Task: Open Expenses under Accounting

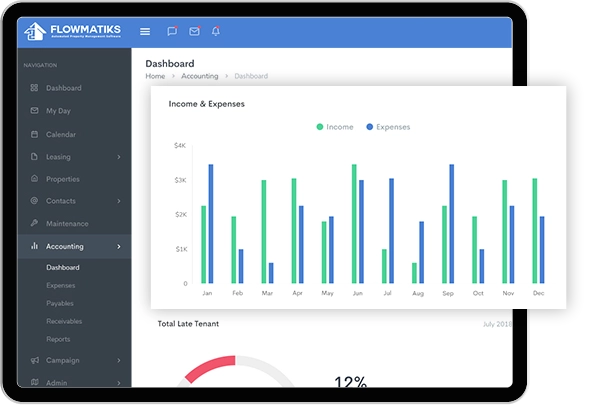Action: (61, 285)
